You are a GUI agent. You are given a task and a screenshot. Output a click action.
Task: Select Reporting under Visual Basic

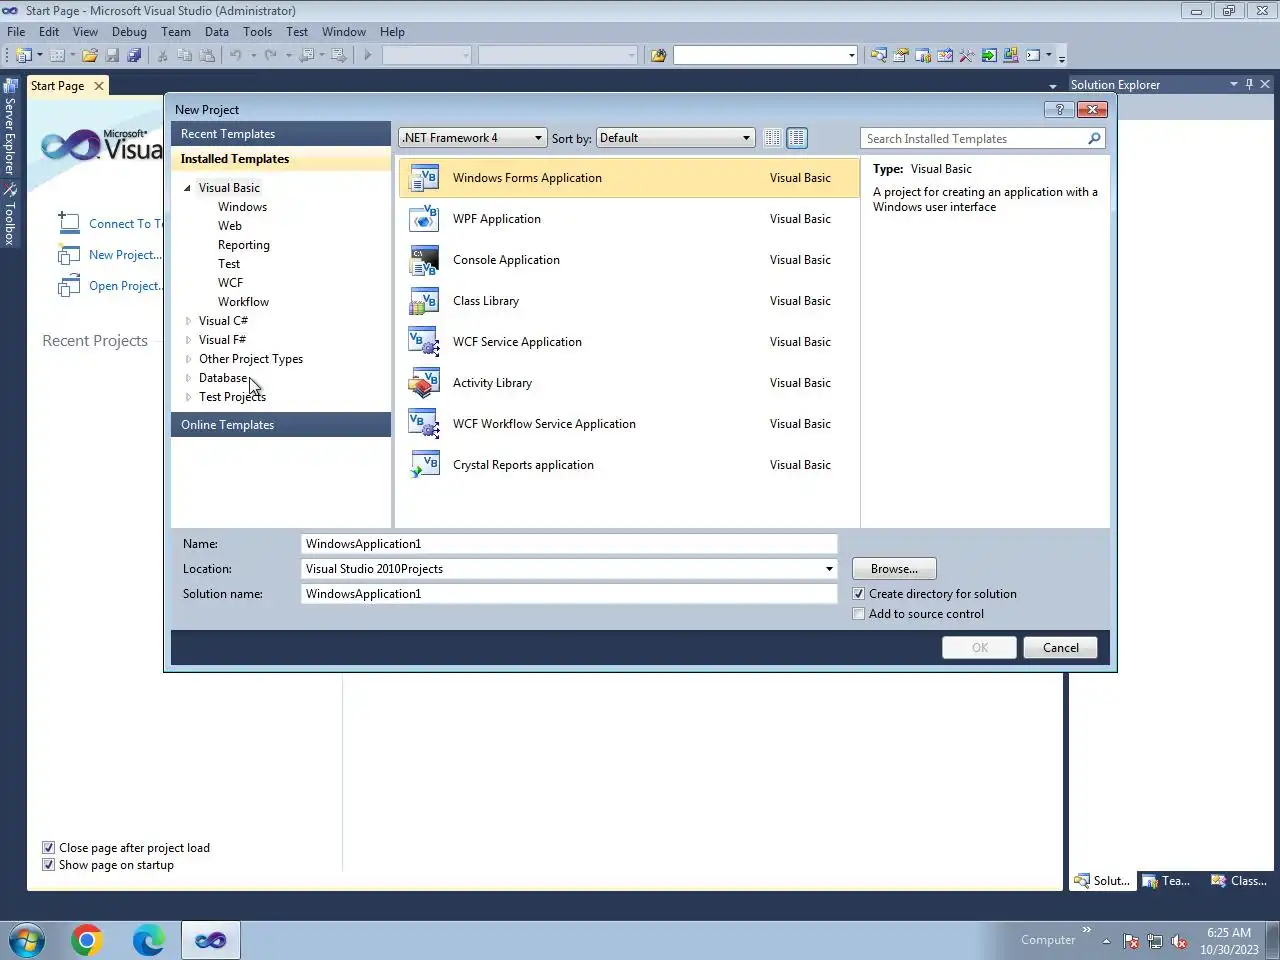[244, 245]
